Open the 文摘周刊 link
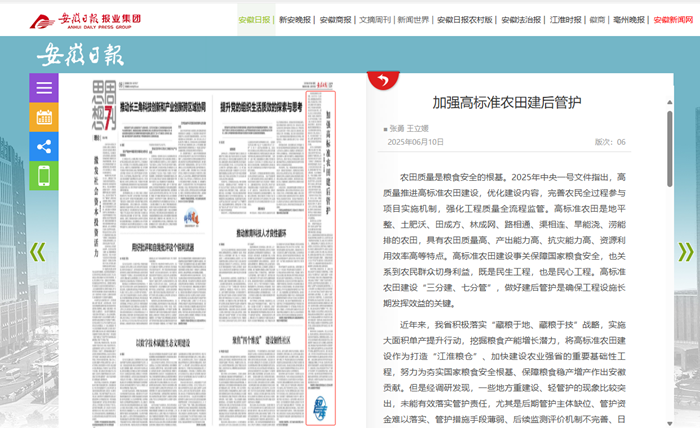 click(x=376, y=19)
